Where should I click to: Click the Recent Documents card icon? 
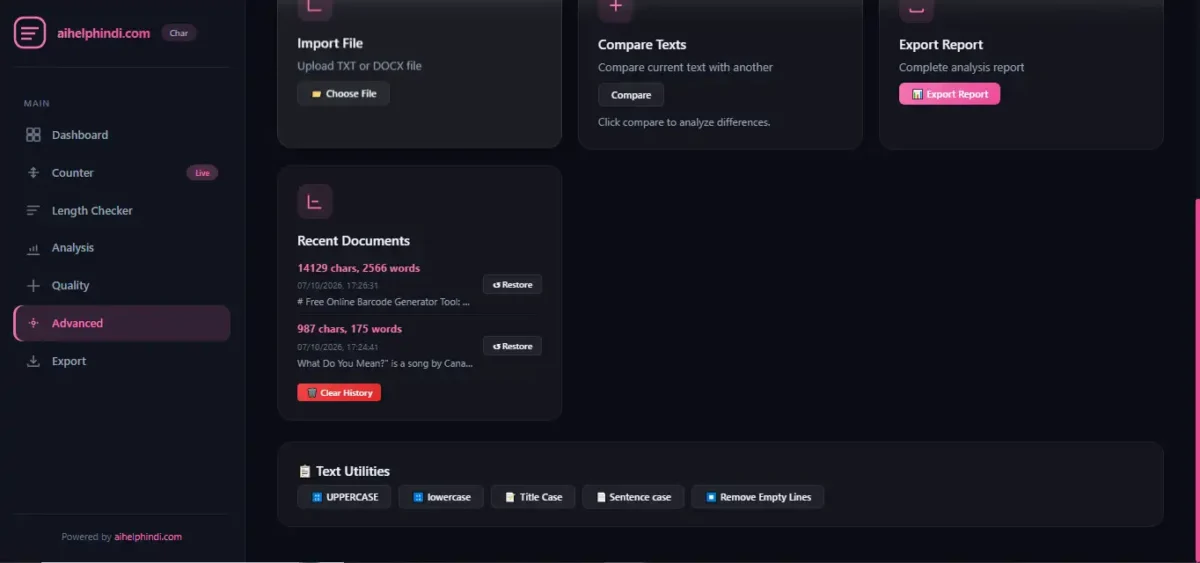pyautogui.click(x=314, y=201)
